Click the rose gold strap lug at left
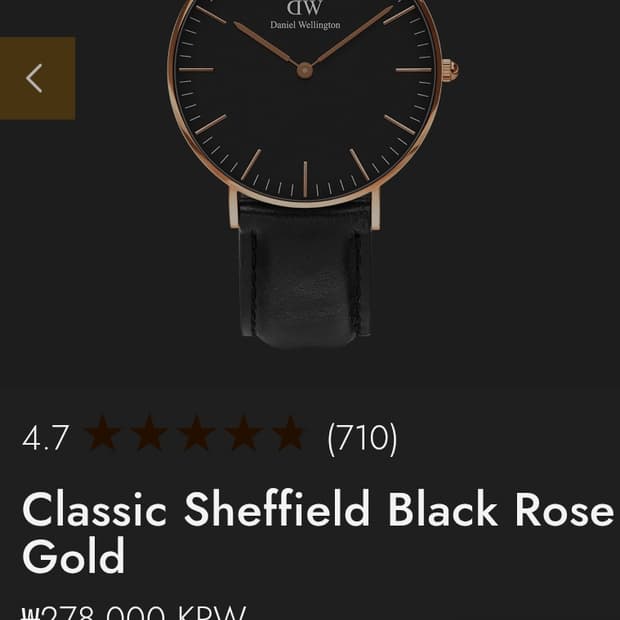The width and height of the screenshot is (620, 620). point(233,208)
